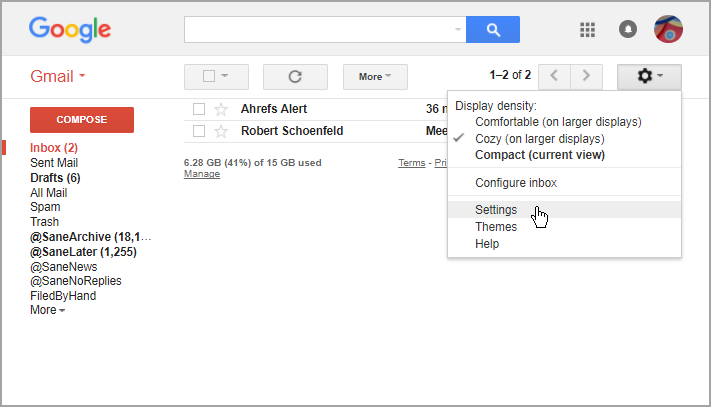Expand More labels in sidebar
This screenshot has height=407, width=711.
pos(48,310)
